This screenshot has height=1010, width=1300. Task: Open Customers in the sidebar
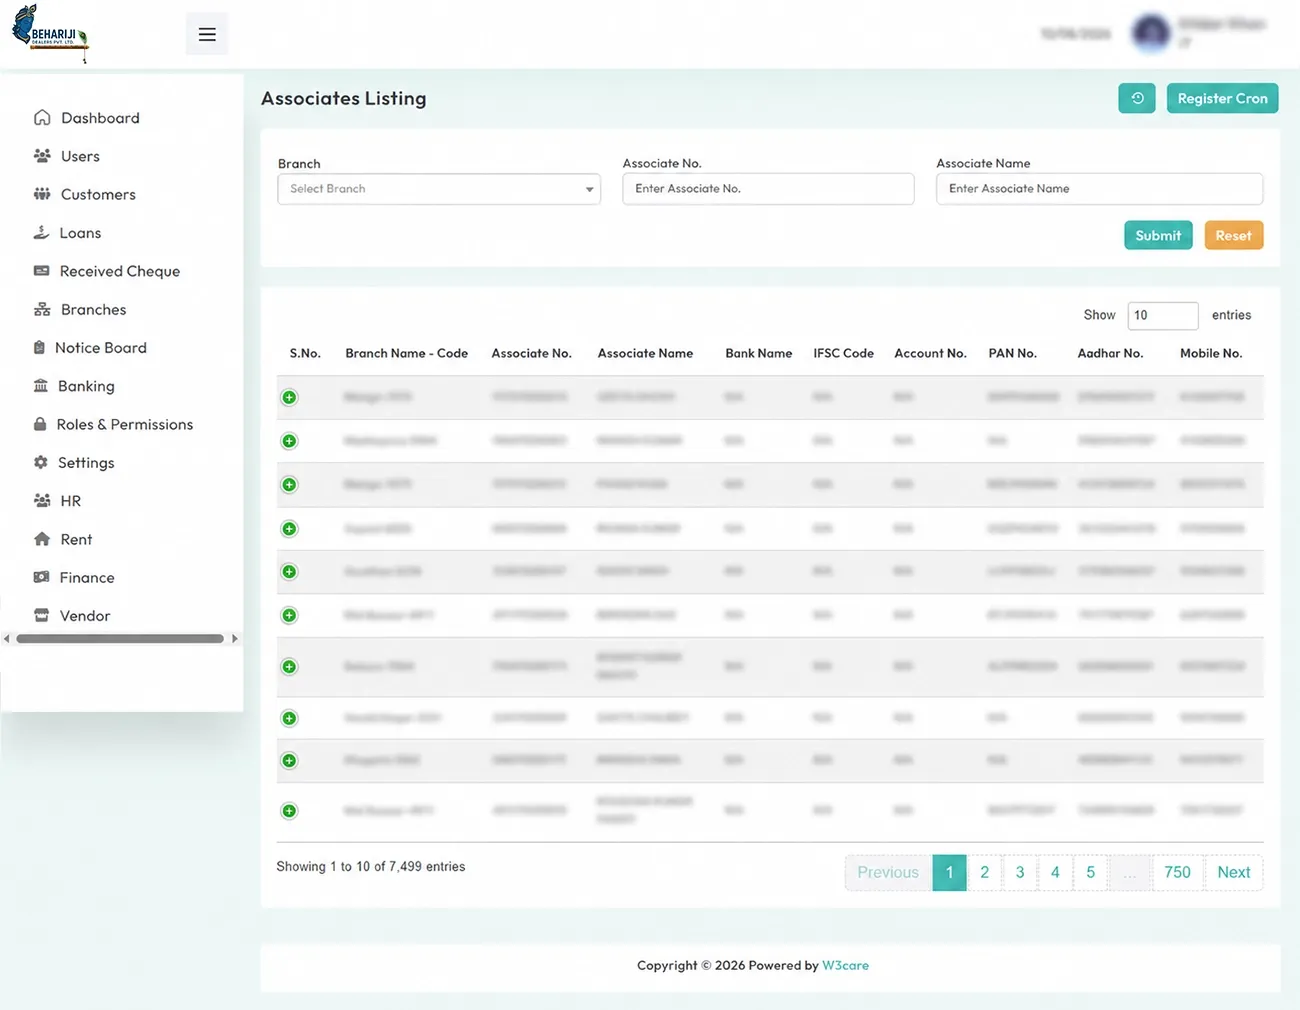[x=98, y=194]
